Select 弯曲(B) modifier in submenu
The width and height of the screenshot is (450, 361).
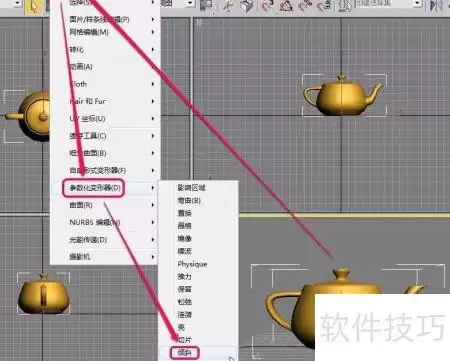click(189, 200)
